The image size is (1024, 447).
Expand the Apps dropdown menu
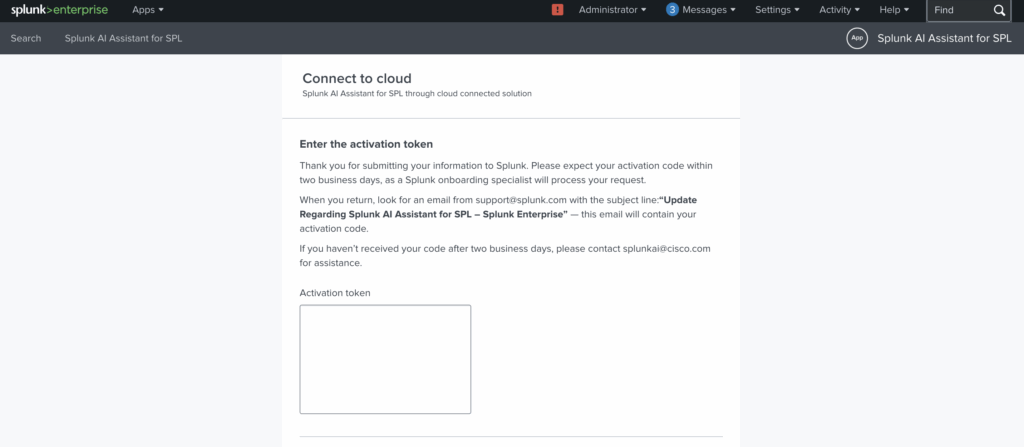tap(148, 10)
